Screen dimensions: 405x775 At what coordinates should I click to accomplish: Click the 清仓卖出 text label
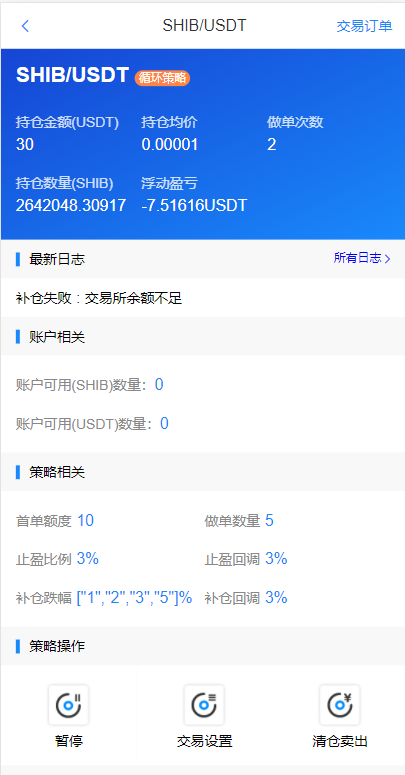click(x=340, y=741)
